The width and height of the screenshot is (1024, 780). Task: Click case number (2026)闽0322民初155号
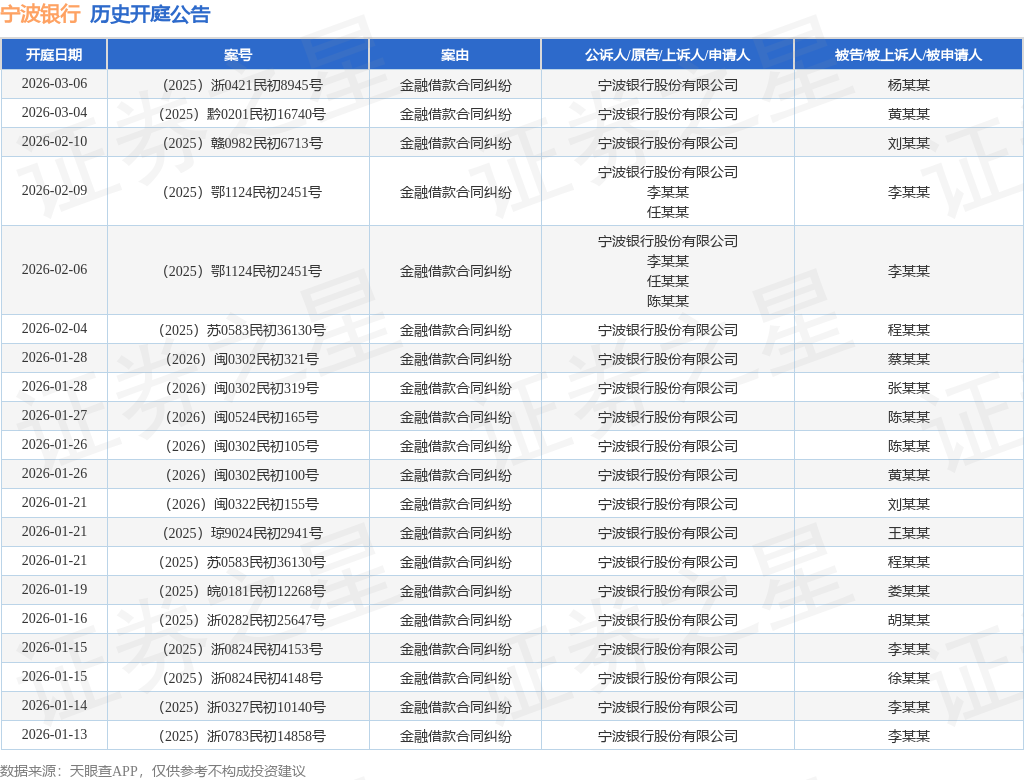(242, 504)
